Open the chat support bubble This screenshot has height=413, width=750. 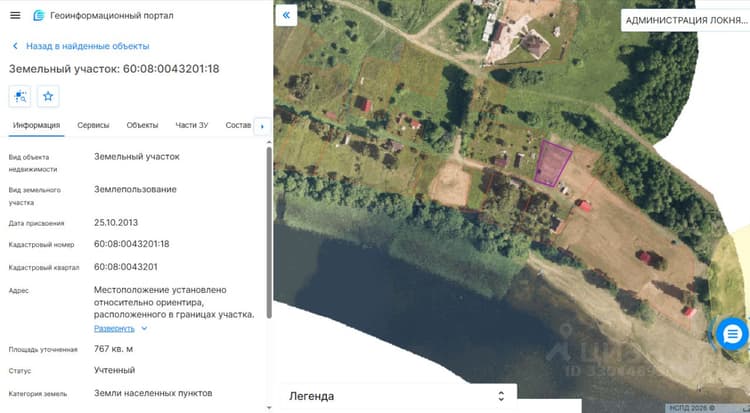(x=732, y=334)
